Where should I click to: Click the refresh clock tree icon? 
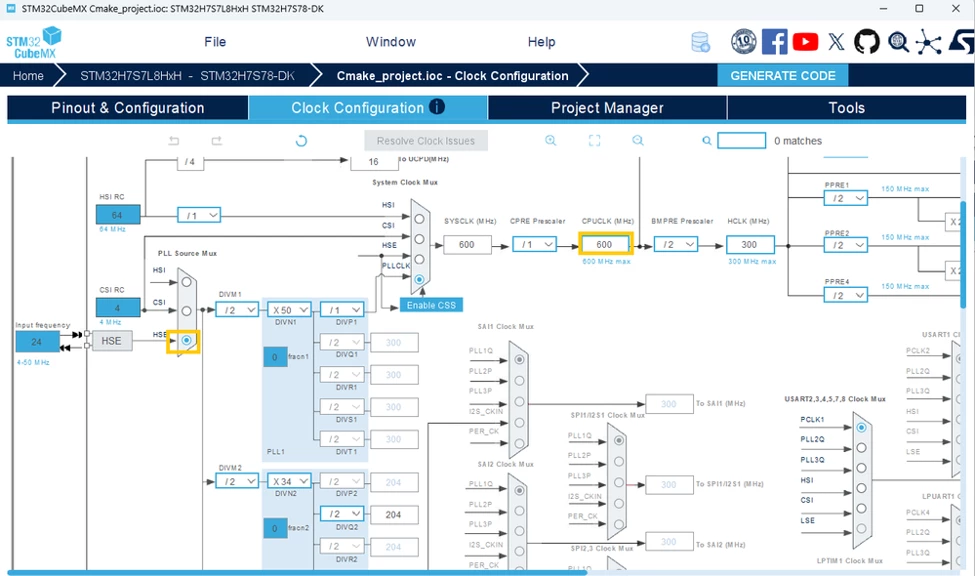tap(301, 141)
